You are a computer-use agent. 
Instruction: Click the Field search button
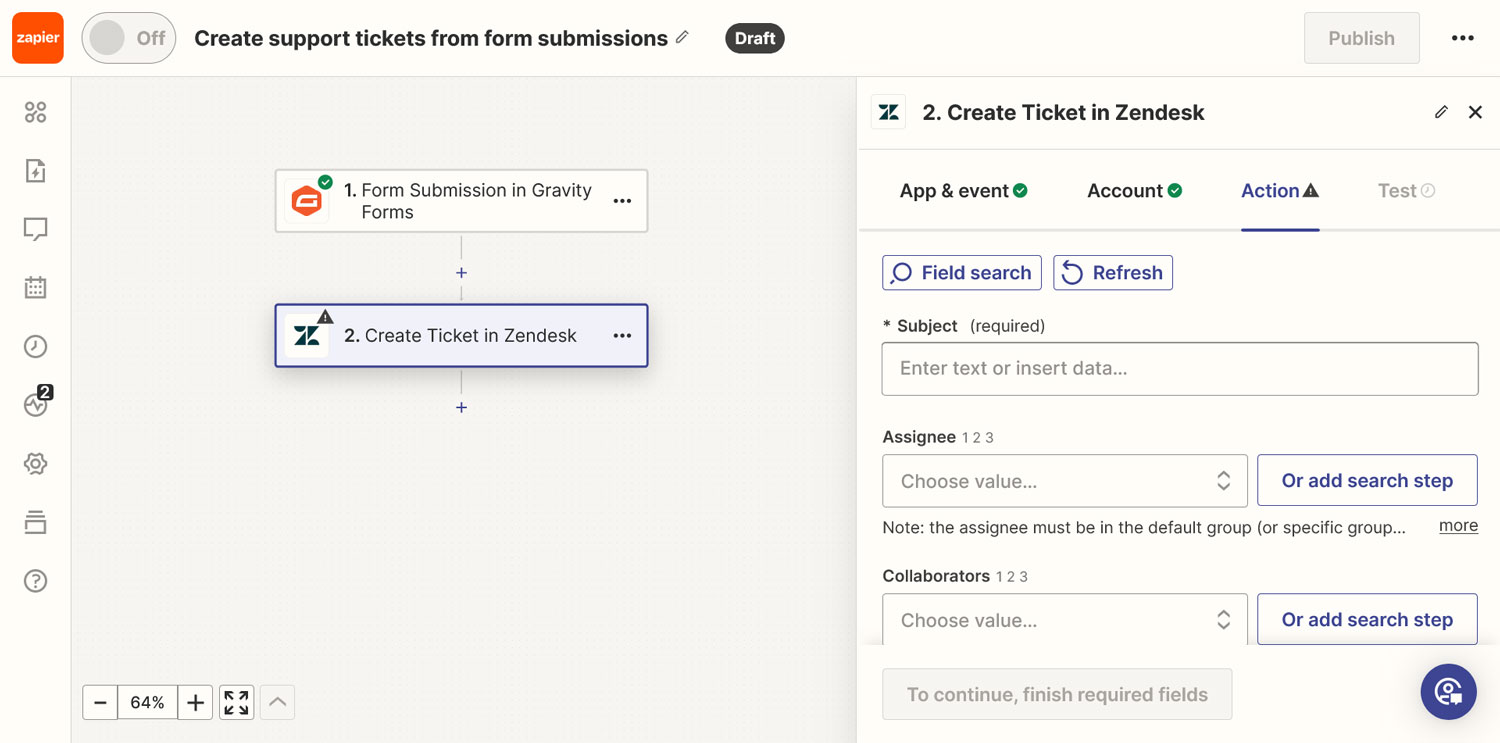coord(962,273)
